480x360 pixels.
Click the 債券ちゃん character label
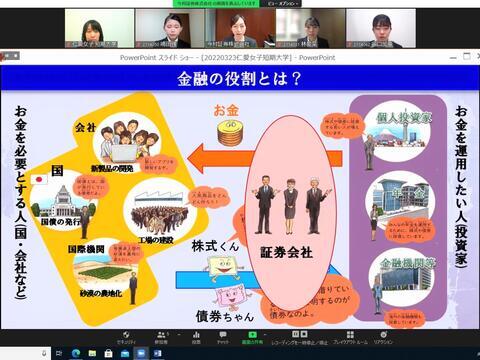pos(225,316)
